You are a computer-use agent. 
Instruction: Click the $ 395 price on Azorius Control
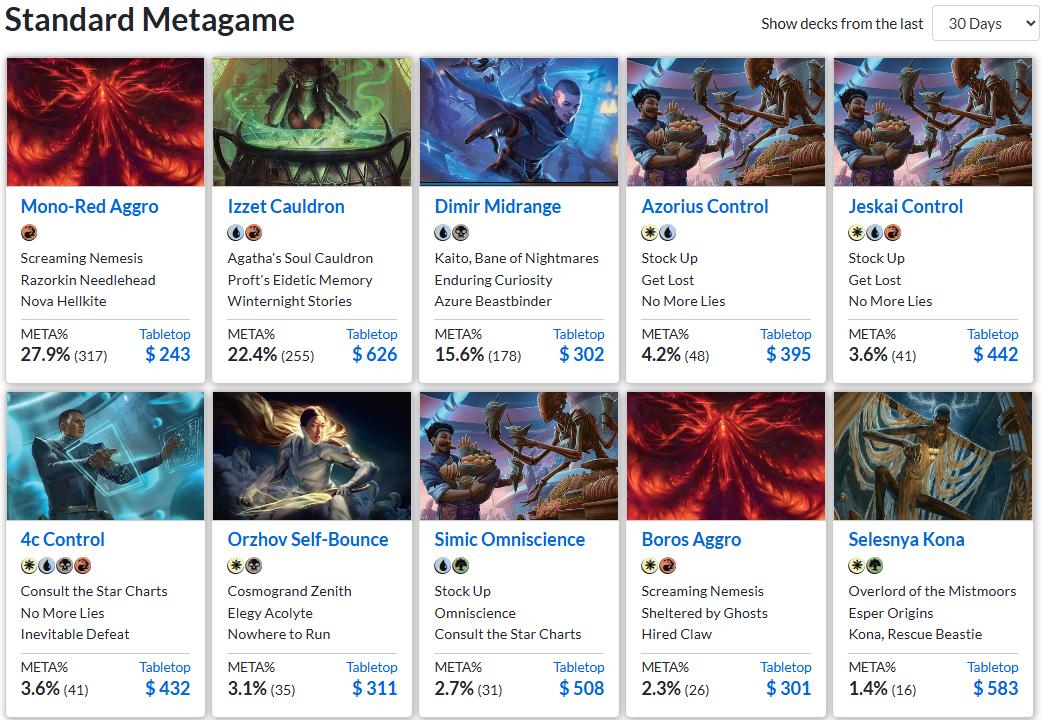click(x=788, y=354)
